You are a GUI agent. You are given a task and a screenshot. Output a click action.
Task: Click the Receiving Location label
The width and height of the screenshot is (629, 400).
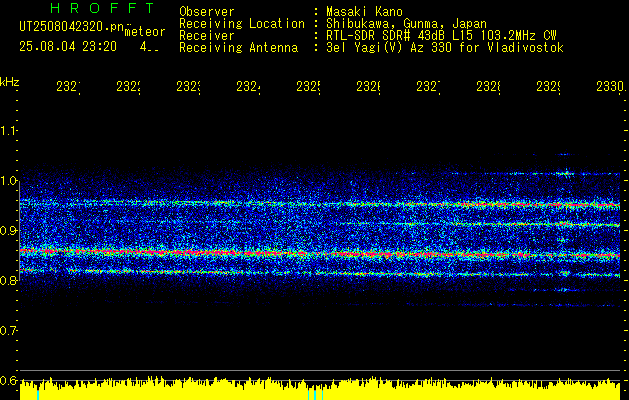(x=242, y=24)
